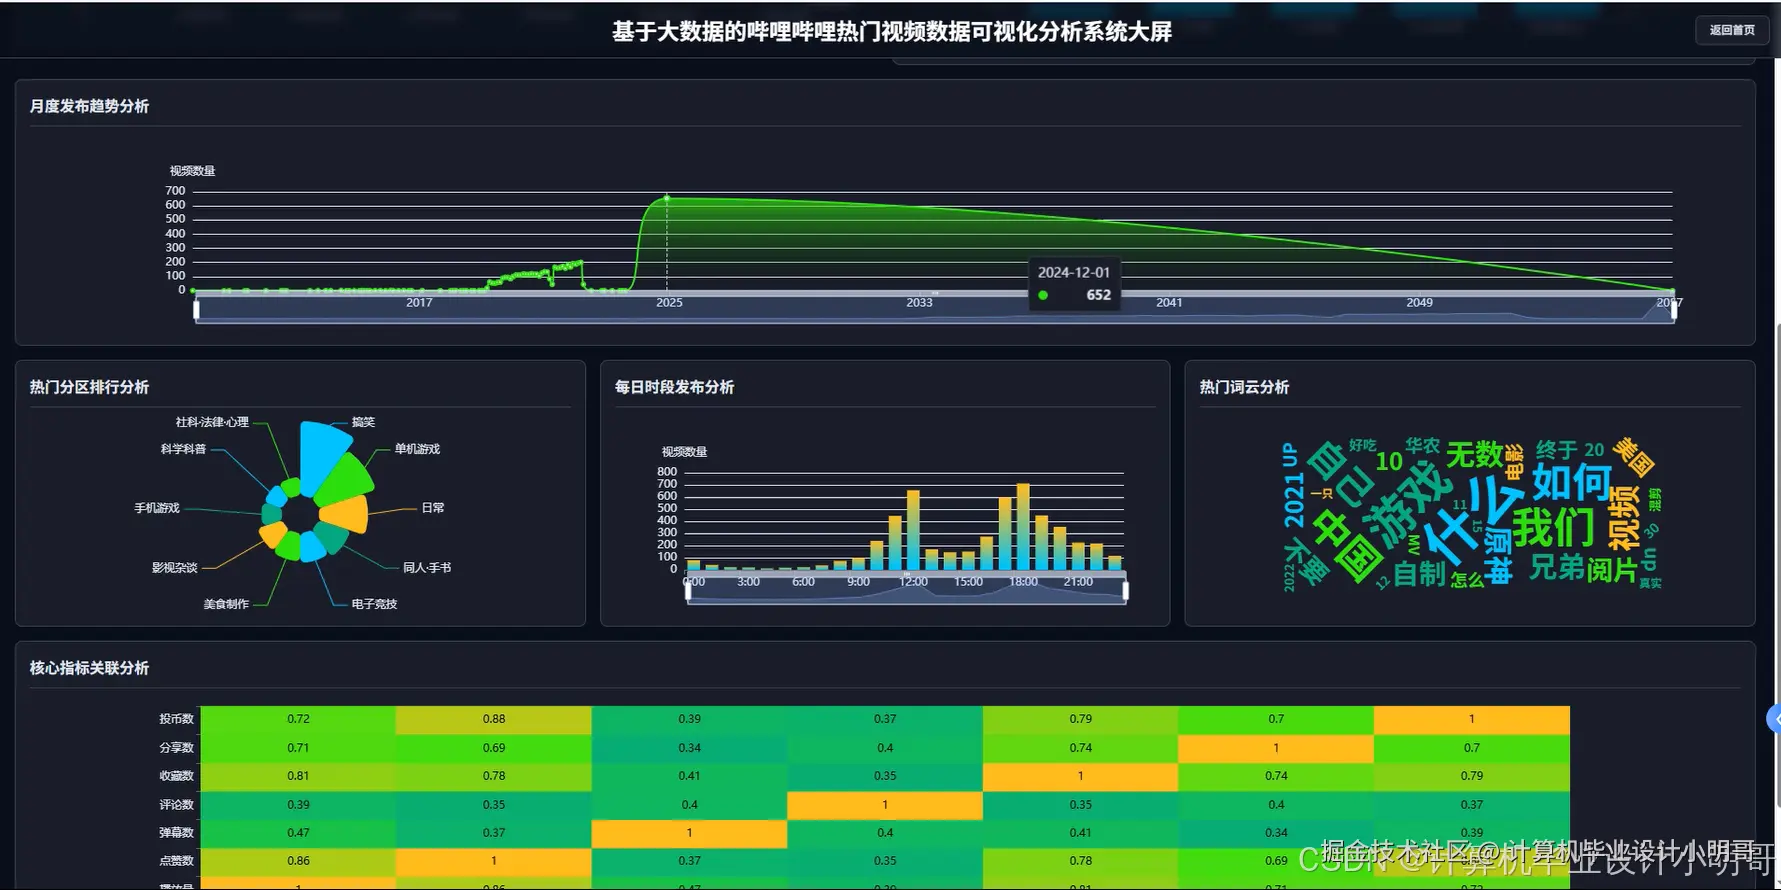
Task: Click the 0.74 cell in 分享数 row
Action: pyautogui.click(x=1080, y=747)
